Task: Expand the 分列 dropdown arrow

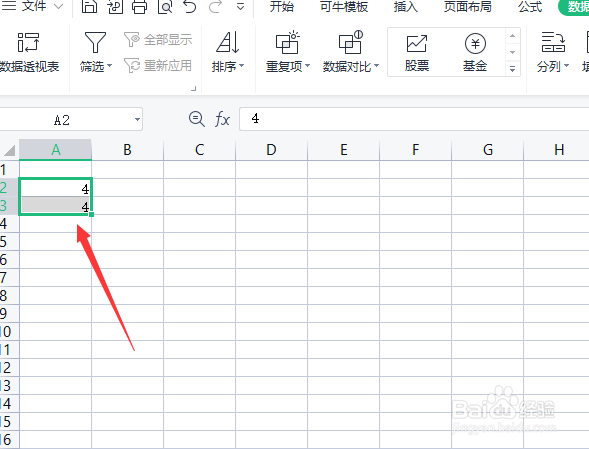Action: 566,66
